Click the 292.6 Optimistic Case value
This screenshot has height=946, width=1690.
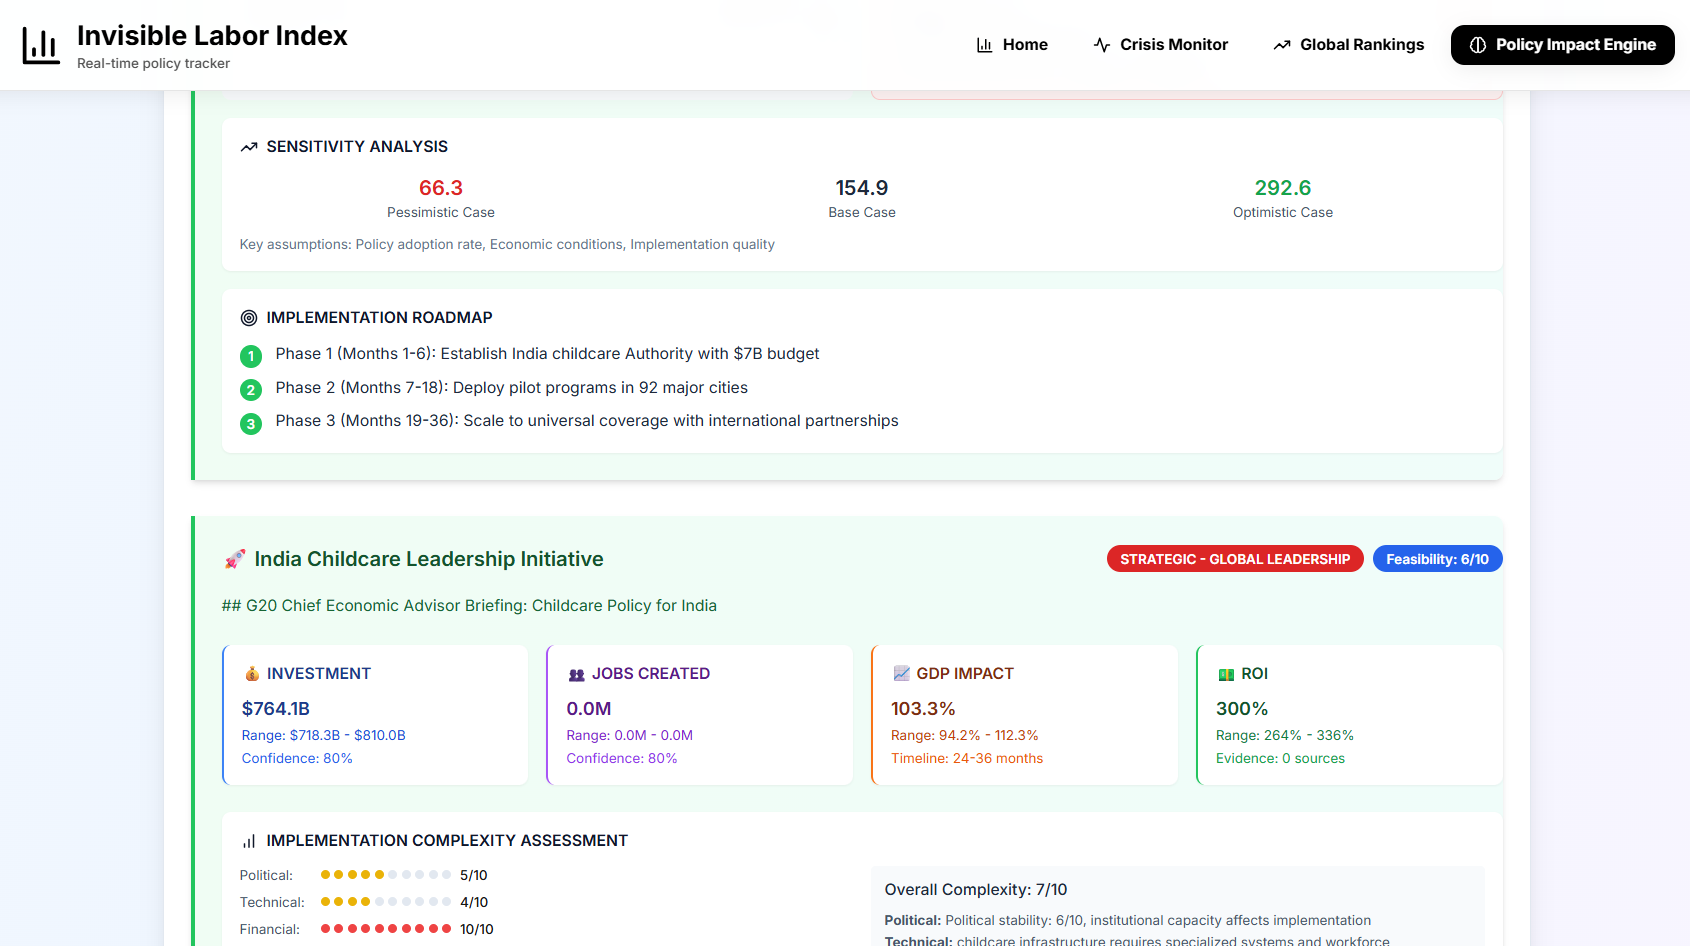point(1283,188)
